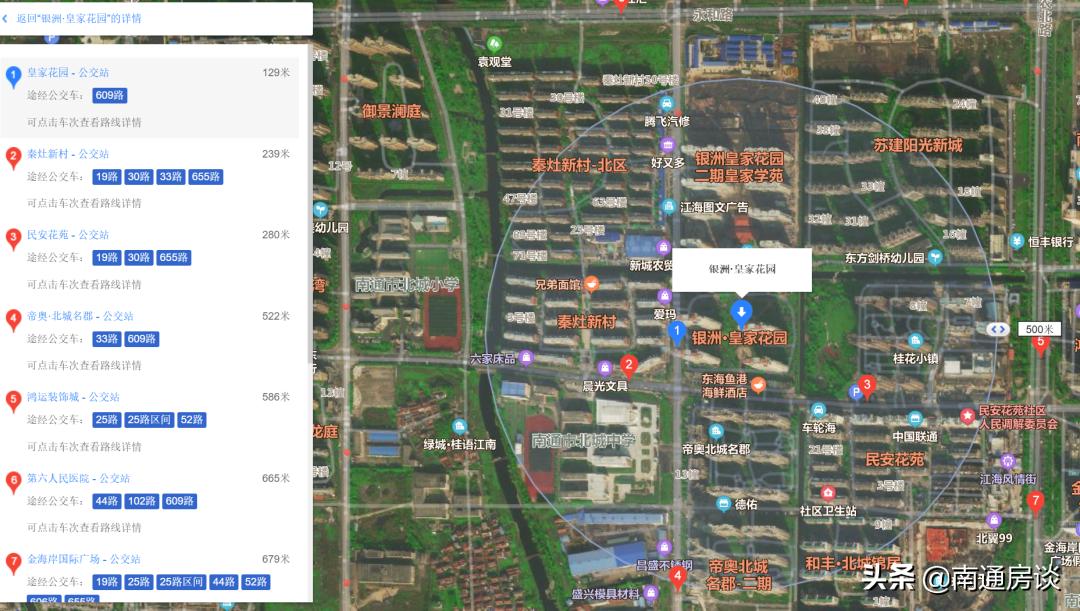Select 52路 under 鸿运装饰城 bus stop
The image size is (1080, 611).
tap(191, 420)
